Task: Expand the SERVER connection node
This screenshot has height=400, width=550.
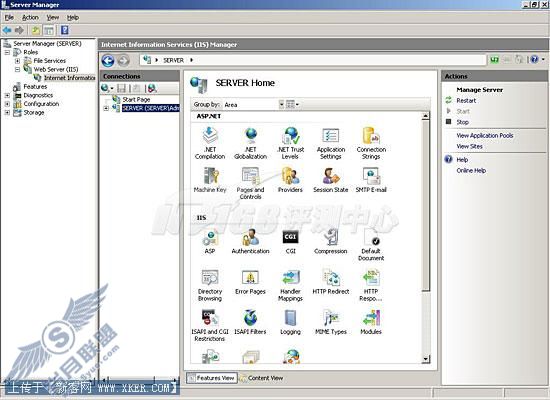Action: tap(106, 108)
